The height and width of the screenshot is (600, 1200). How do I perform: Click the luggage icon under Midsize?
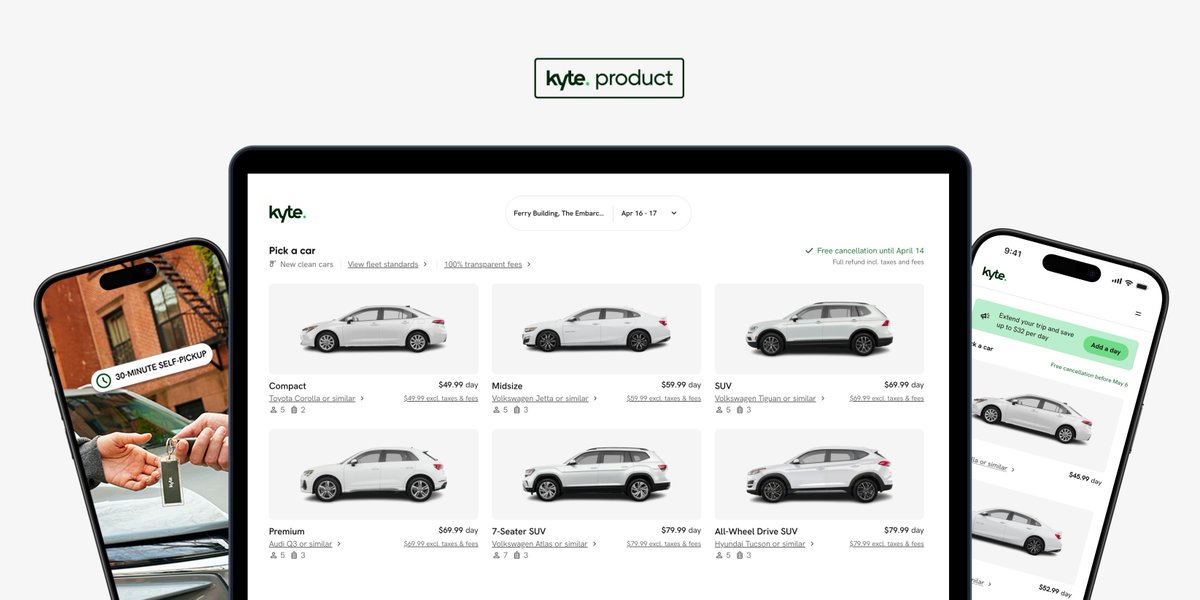(517, 410)
